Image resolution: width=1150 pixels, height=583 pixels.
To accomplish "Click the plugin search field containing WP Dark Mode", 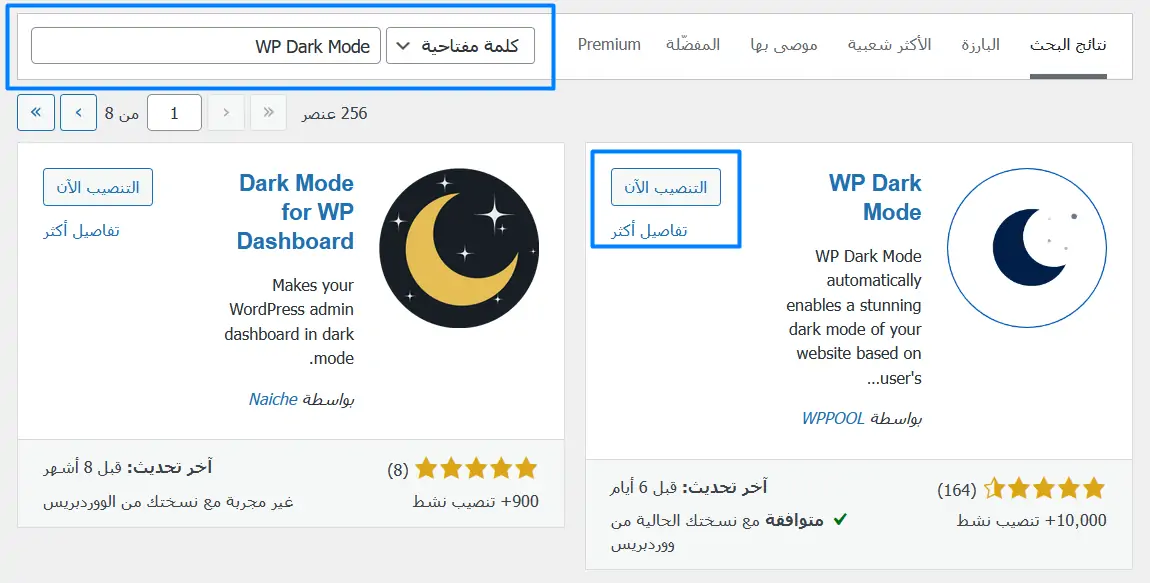I will pos(206,46).
